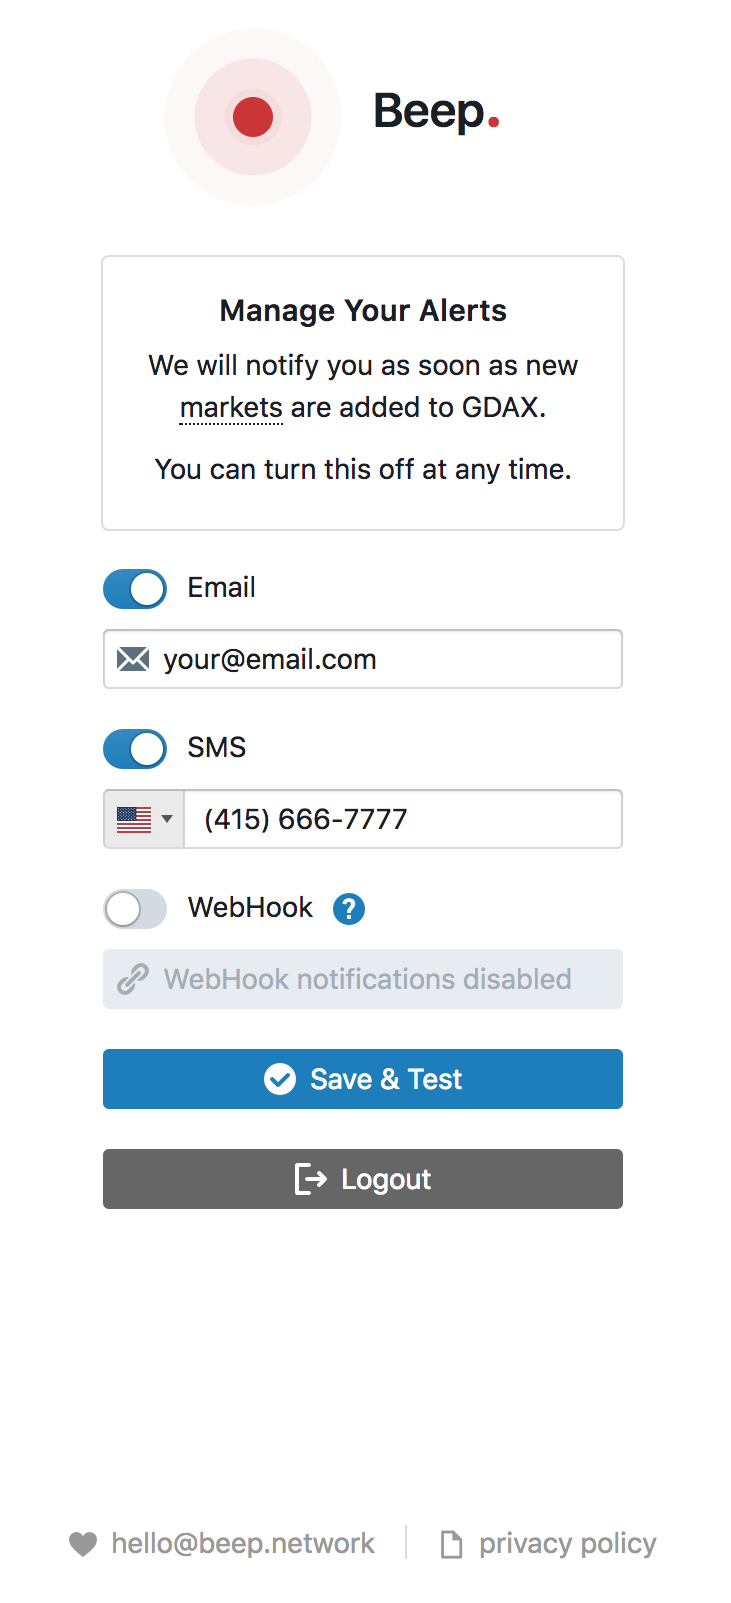This screenshot has width=731, height=1603.
Task: Focus the email address input field
Action: 390,659
